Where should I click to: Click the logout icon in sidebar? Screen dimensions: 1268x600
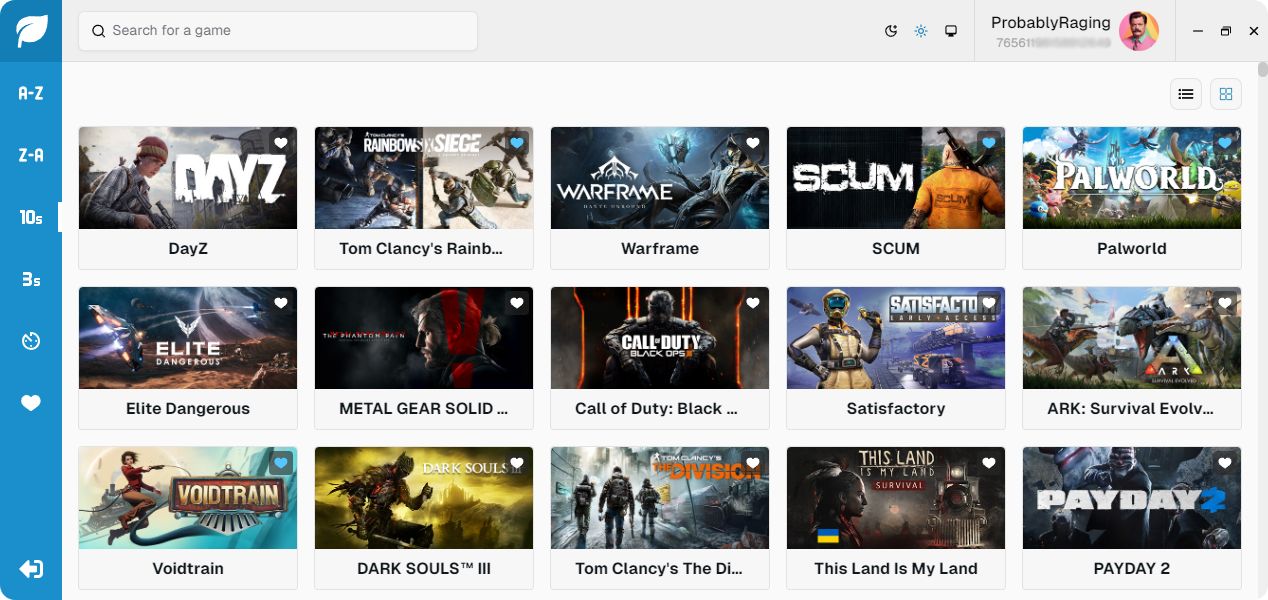point(31,569)
